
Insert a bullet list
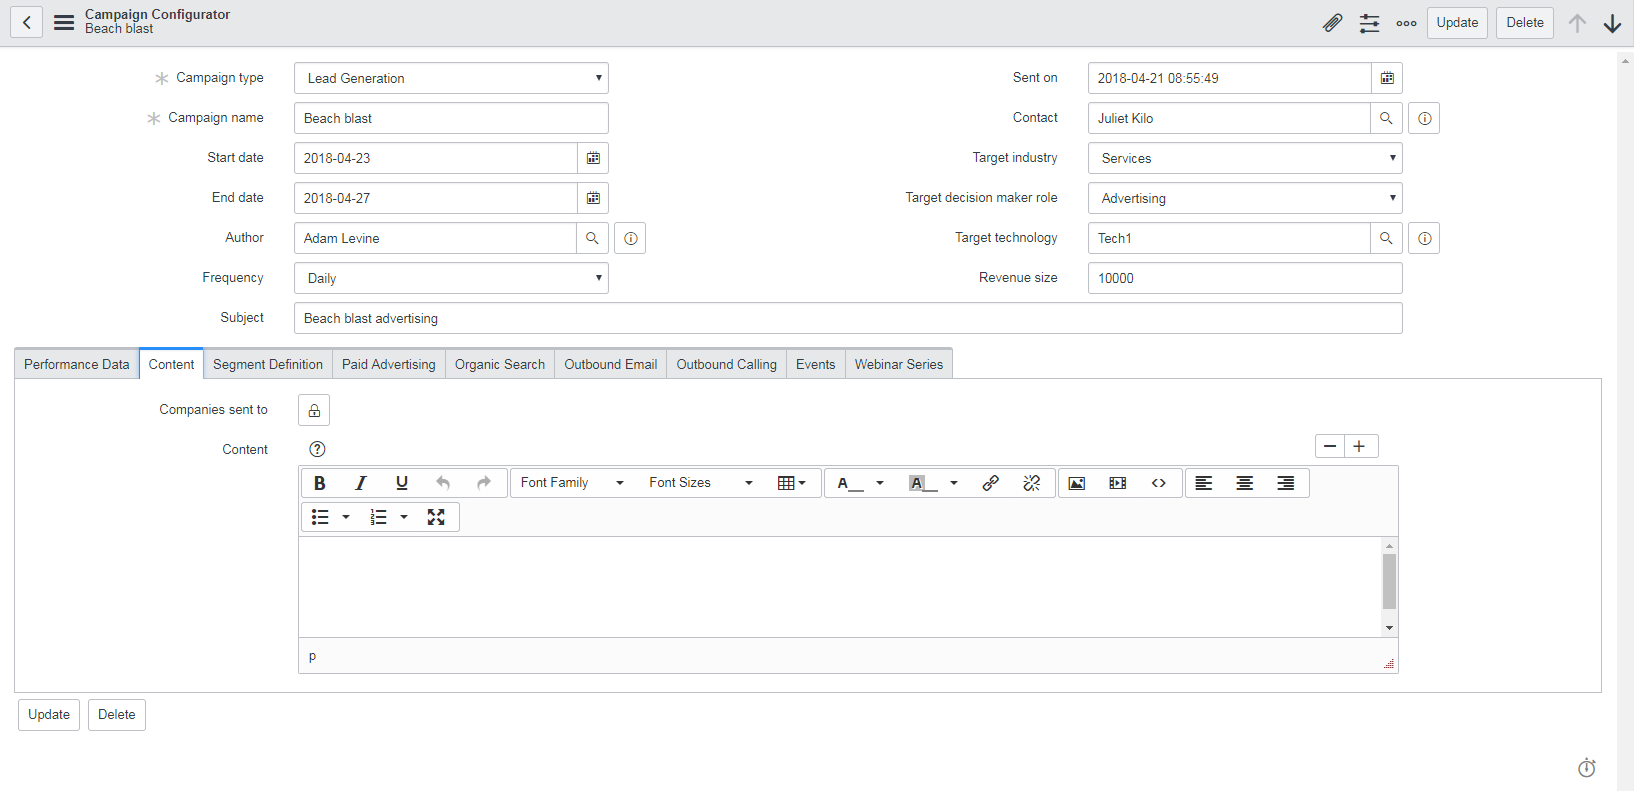(320, 517)
